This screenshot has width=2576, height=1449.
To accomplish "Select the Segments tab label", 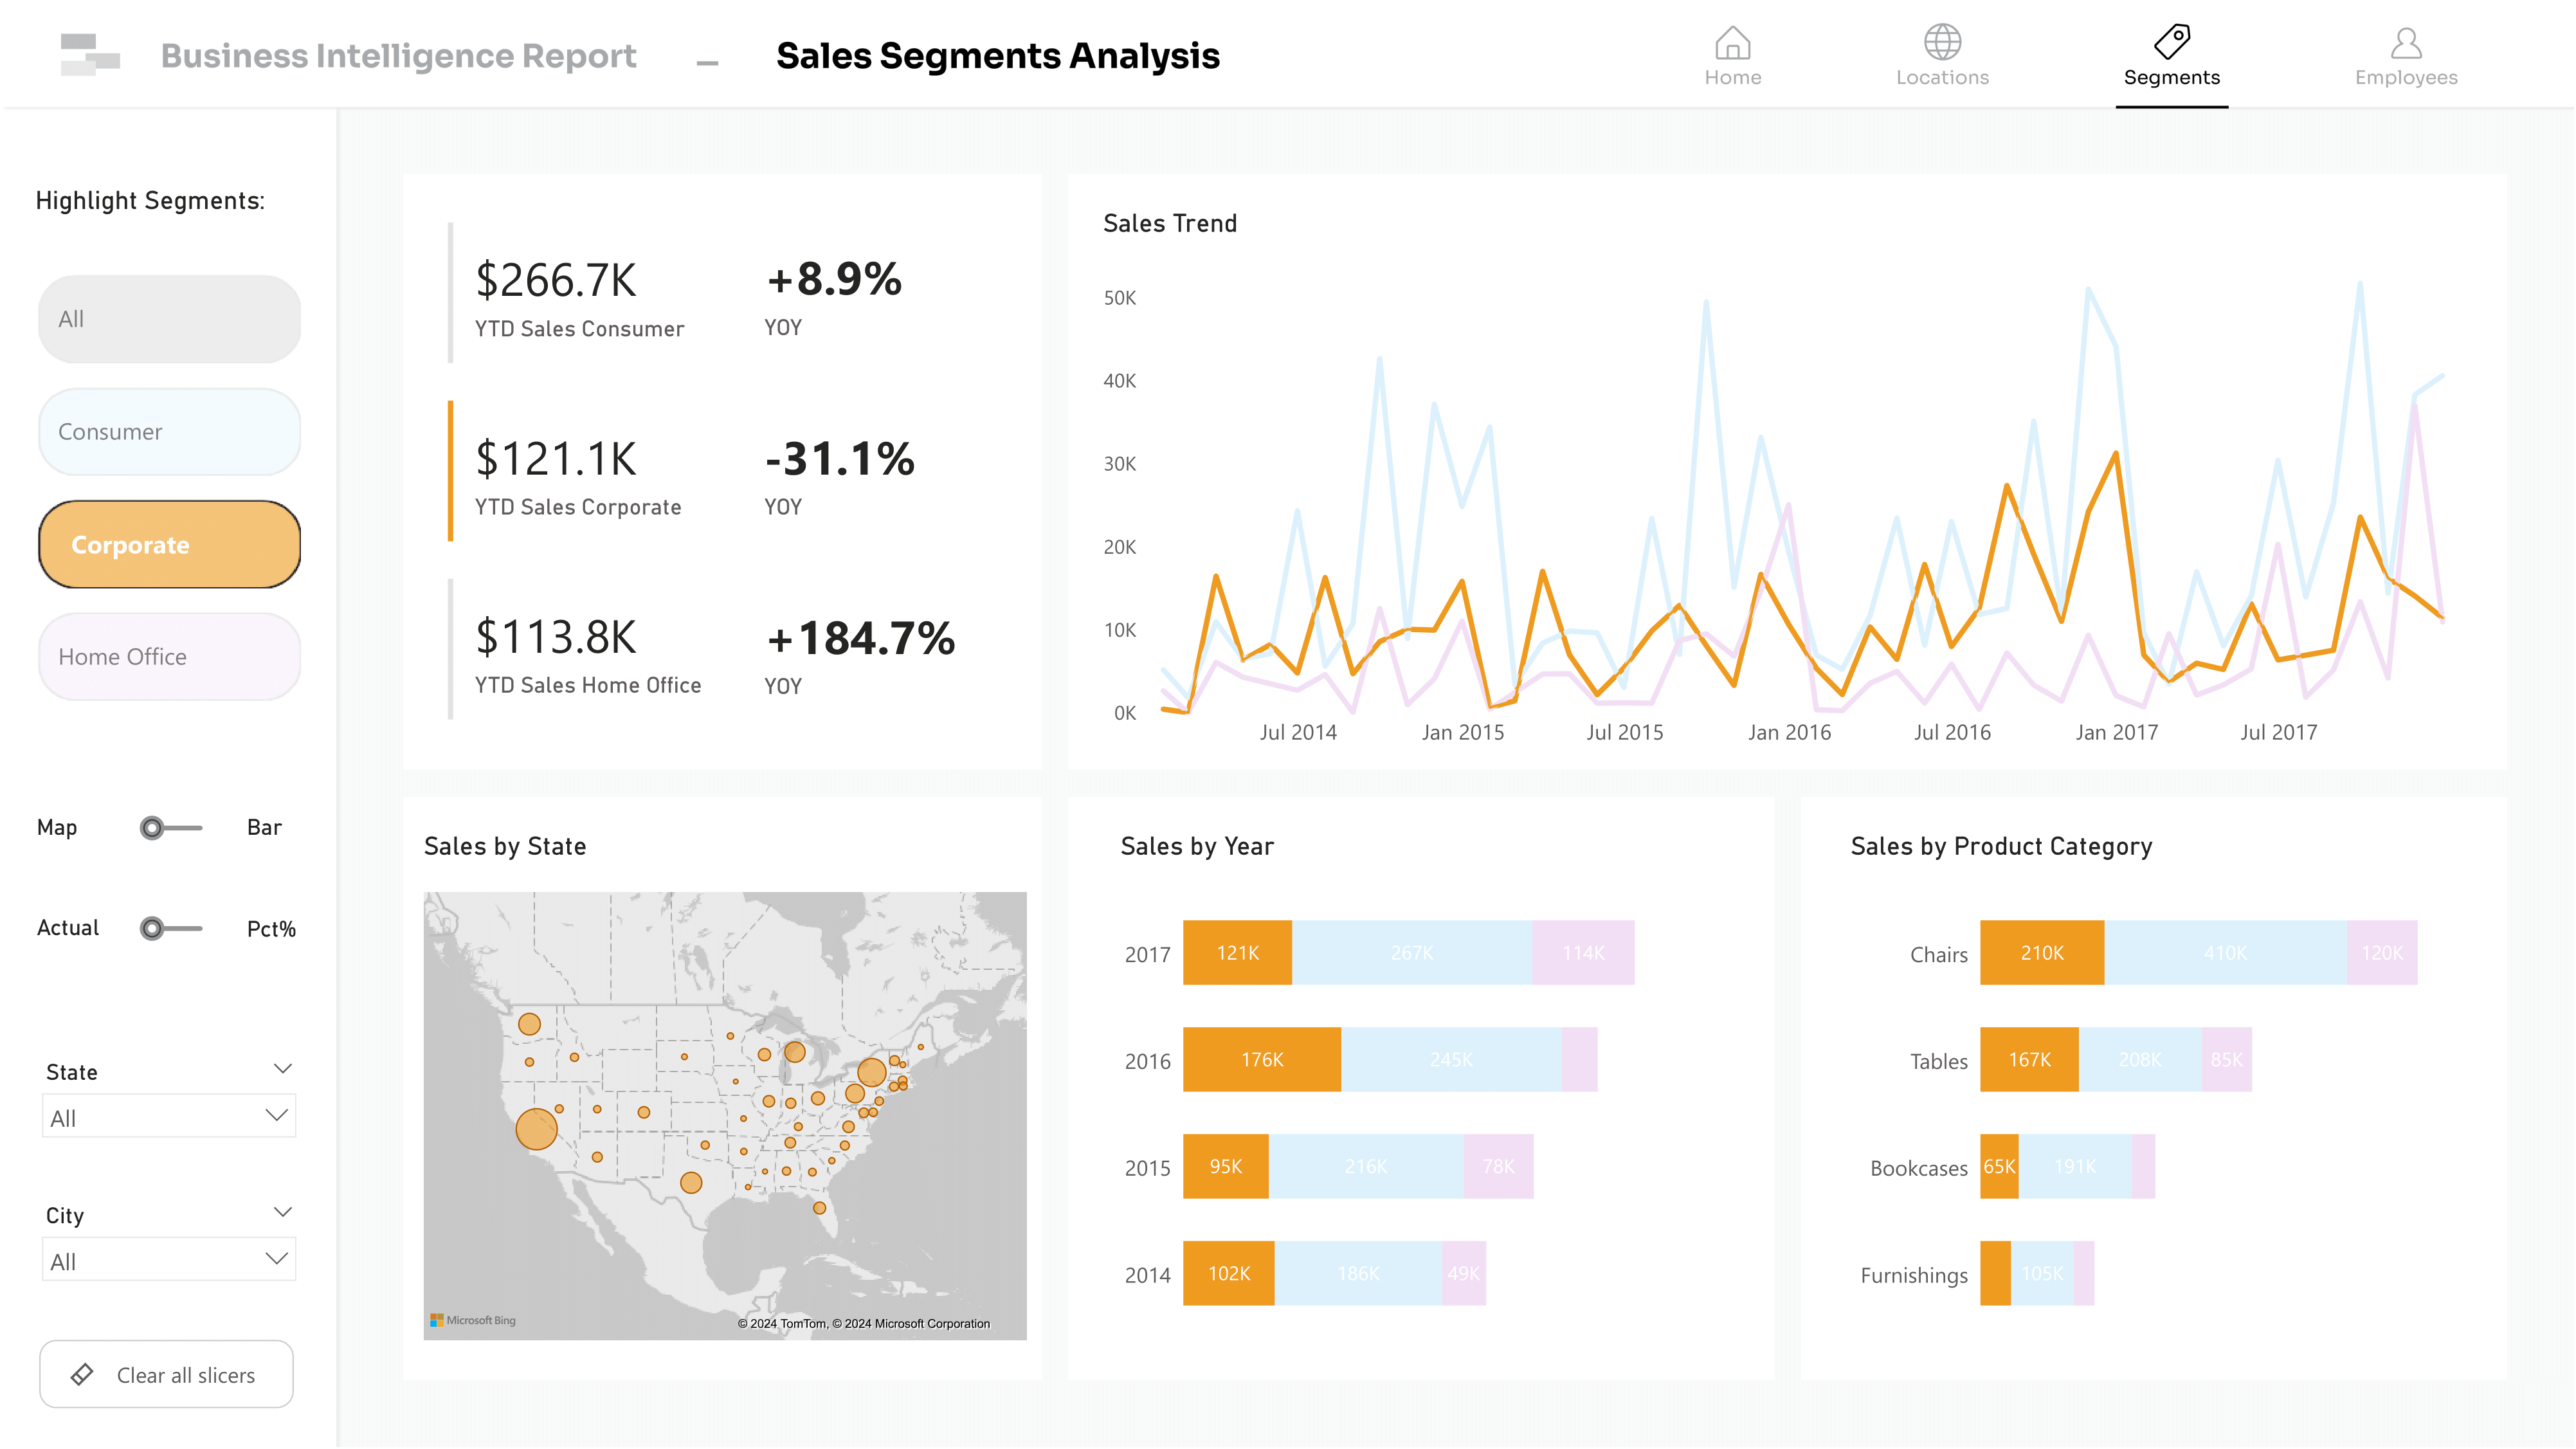I will coord(2171,78).
